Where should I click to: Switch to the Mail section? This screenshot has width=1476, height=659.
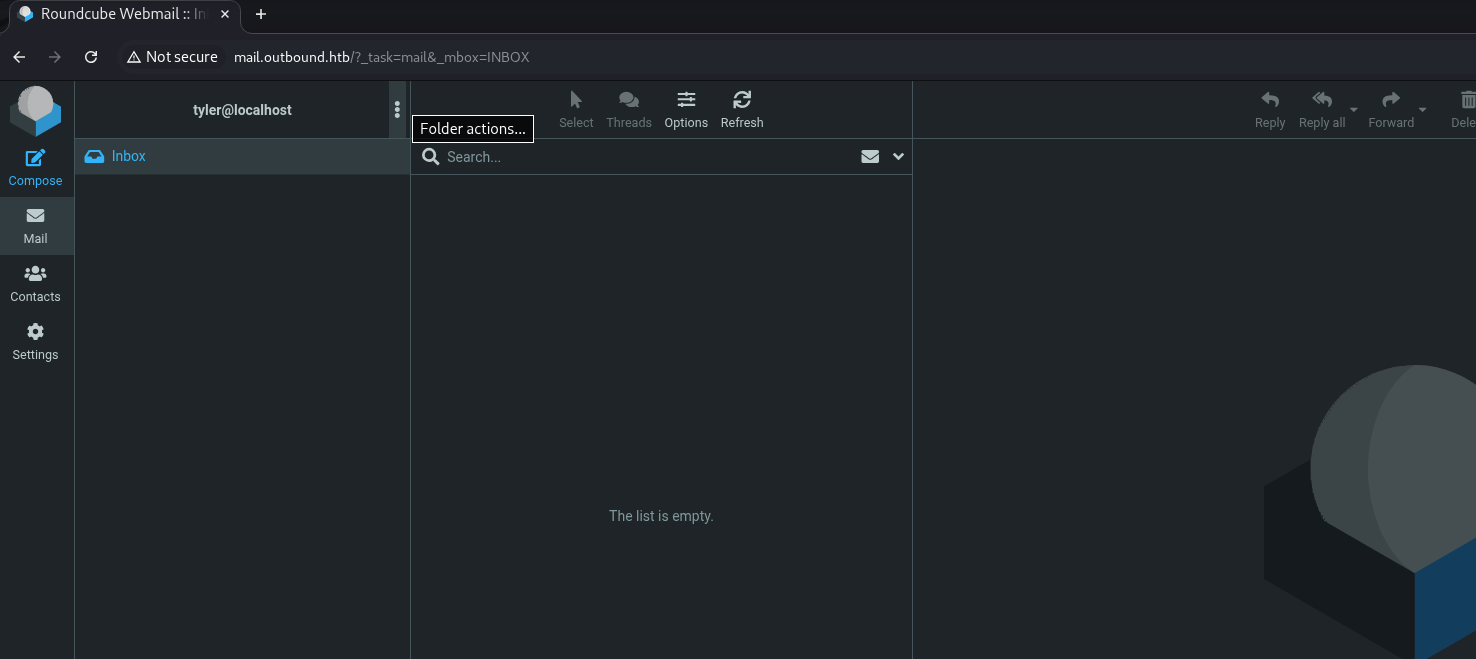click(35, 225)
